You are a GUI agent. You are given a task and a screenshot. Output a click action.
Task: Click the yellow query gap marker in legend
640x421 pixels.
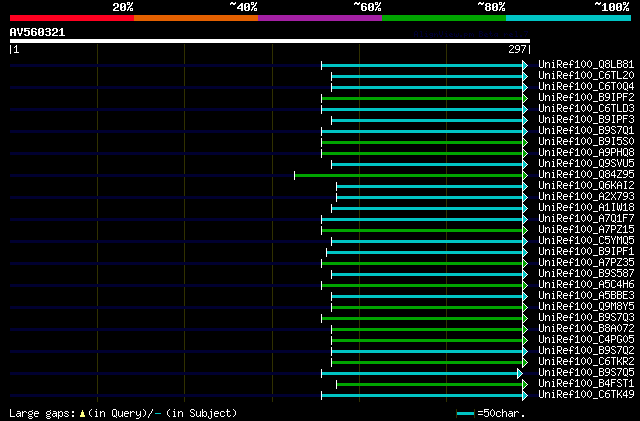click(x=82, y=414)
